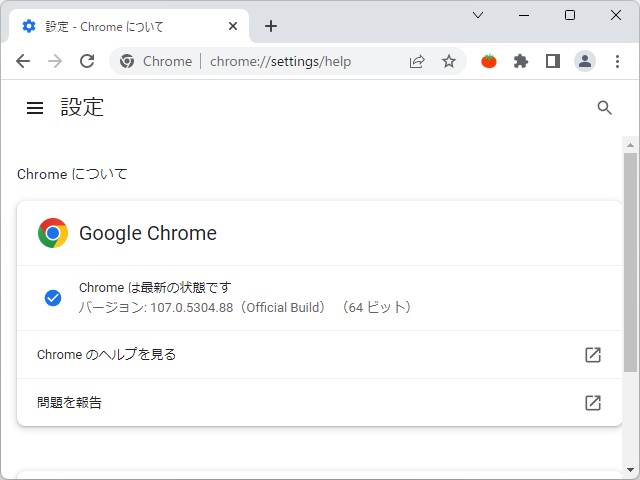Click the version text 107.0.5304.88

click(x=191, y=307)
